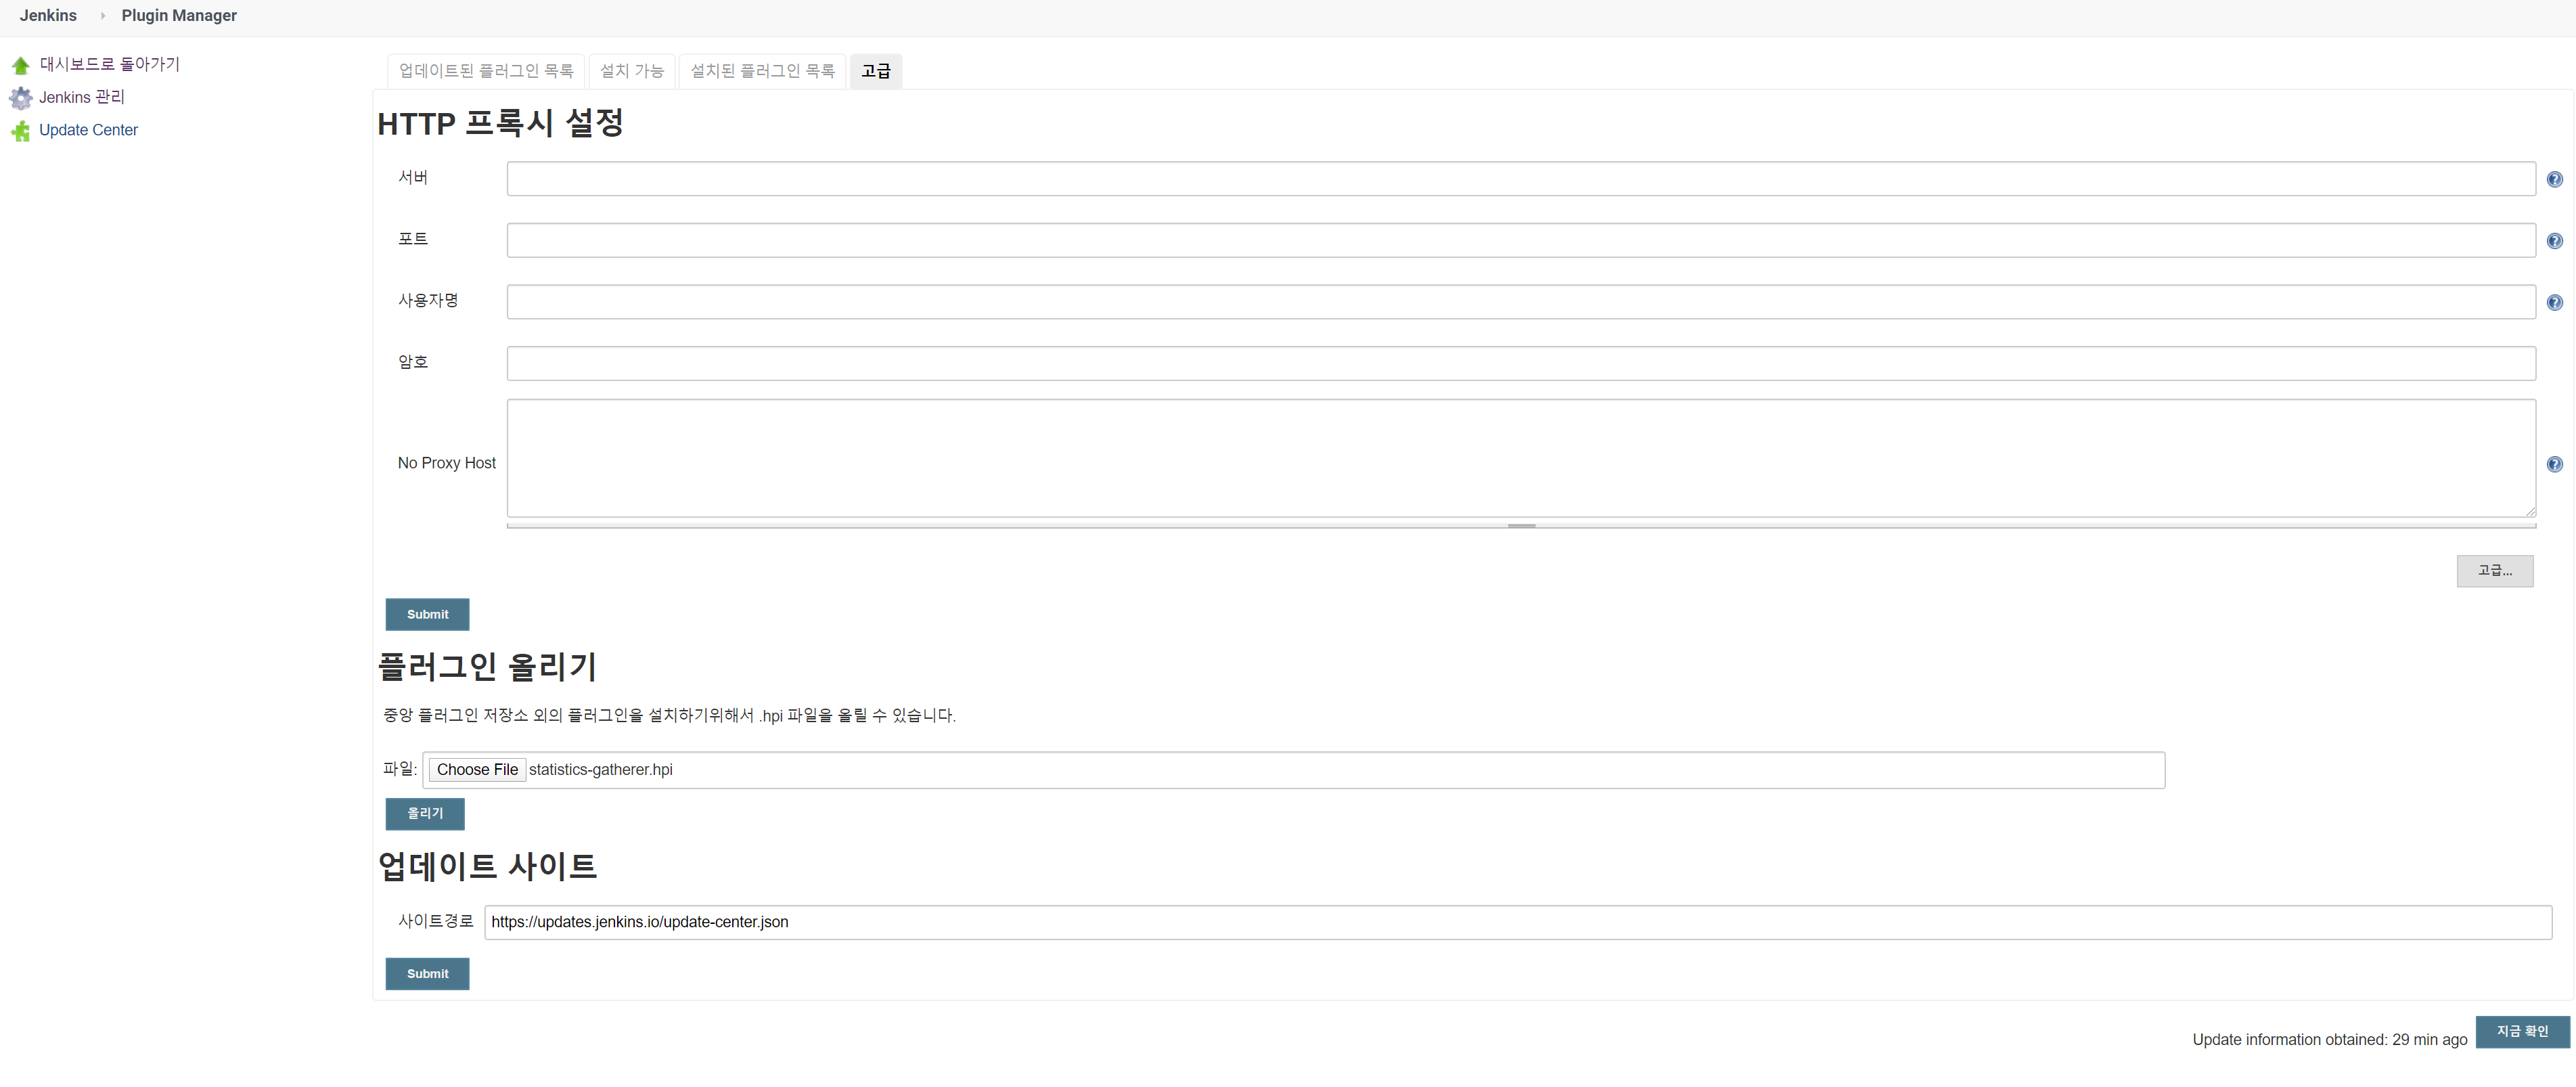Switch to 설치 가능 tab
Viewport: 2576px width, 1087px height.
point(631,71)
